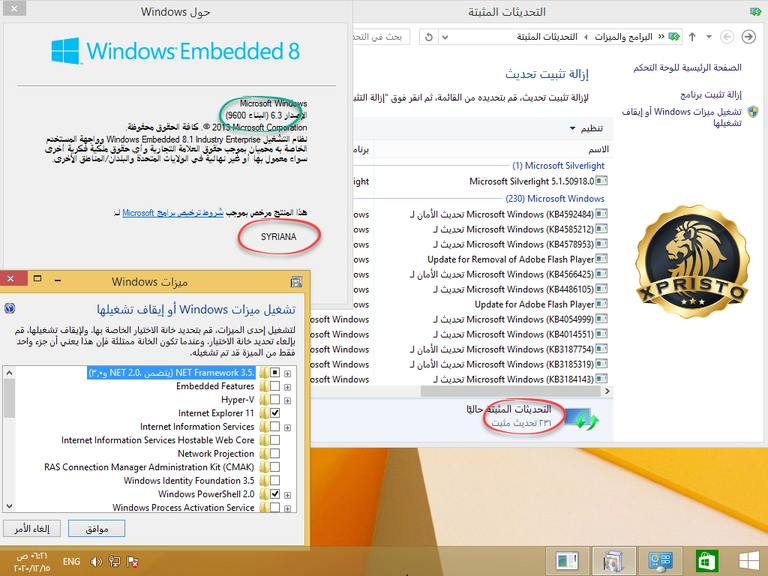Enable IIS Hostable Web Core checkbox
This screenshot has height=576, width=768.
pos(275,440)
